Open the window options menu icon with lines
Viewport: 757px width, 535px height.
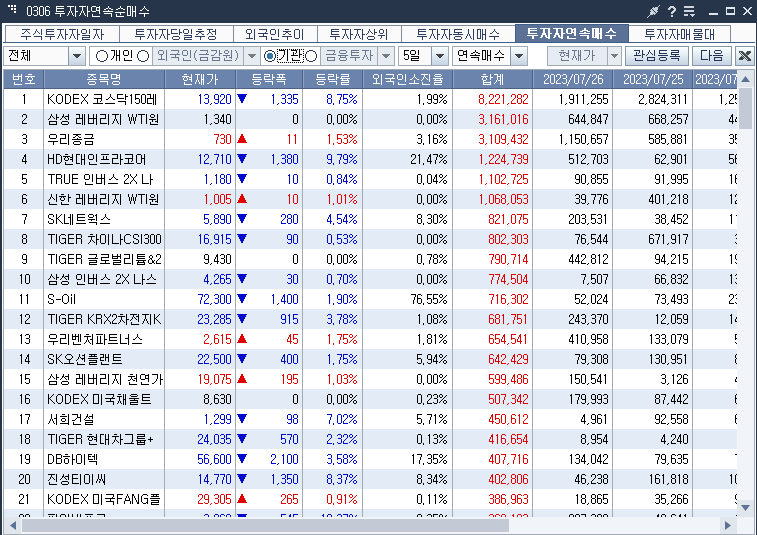689,11
